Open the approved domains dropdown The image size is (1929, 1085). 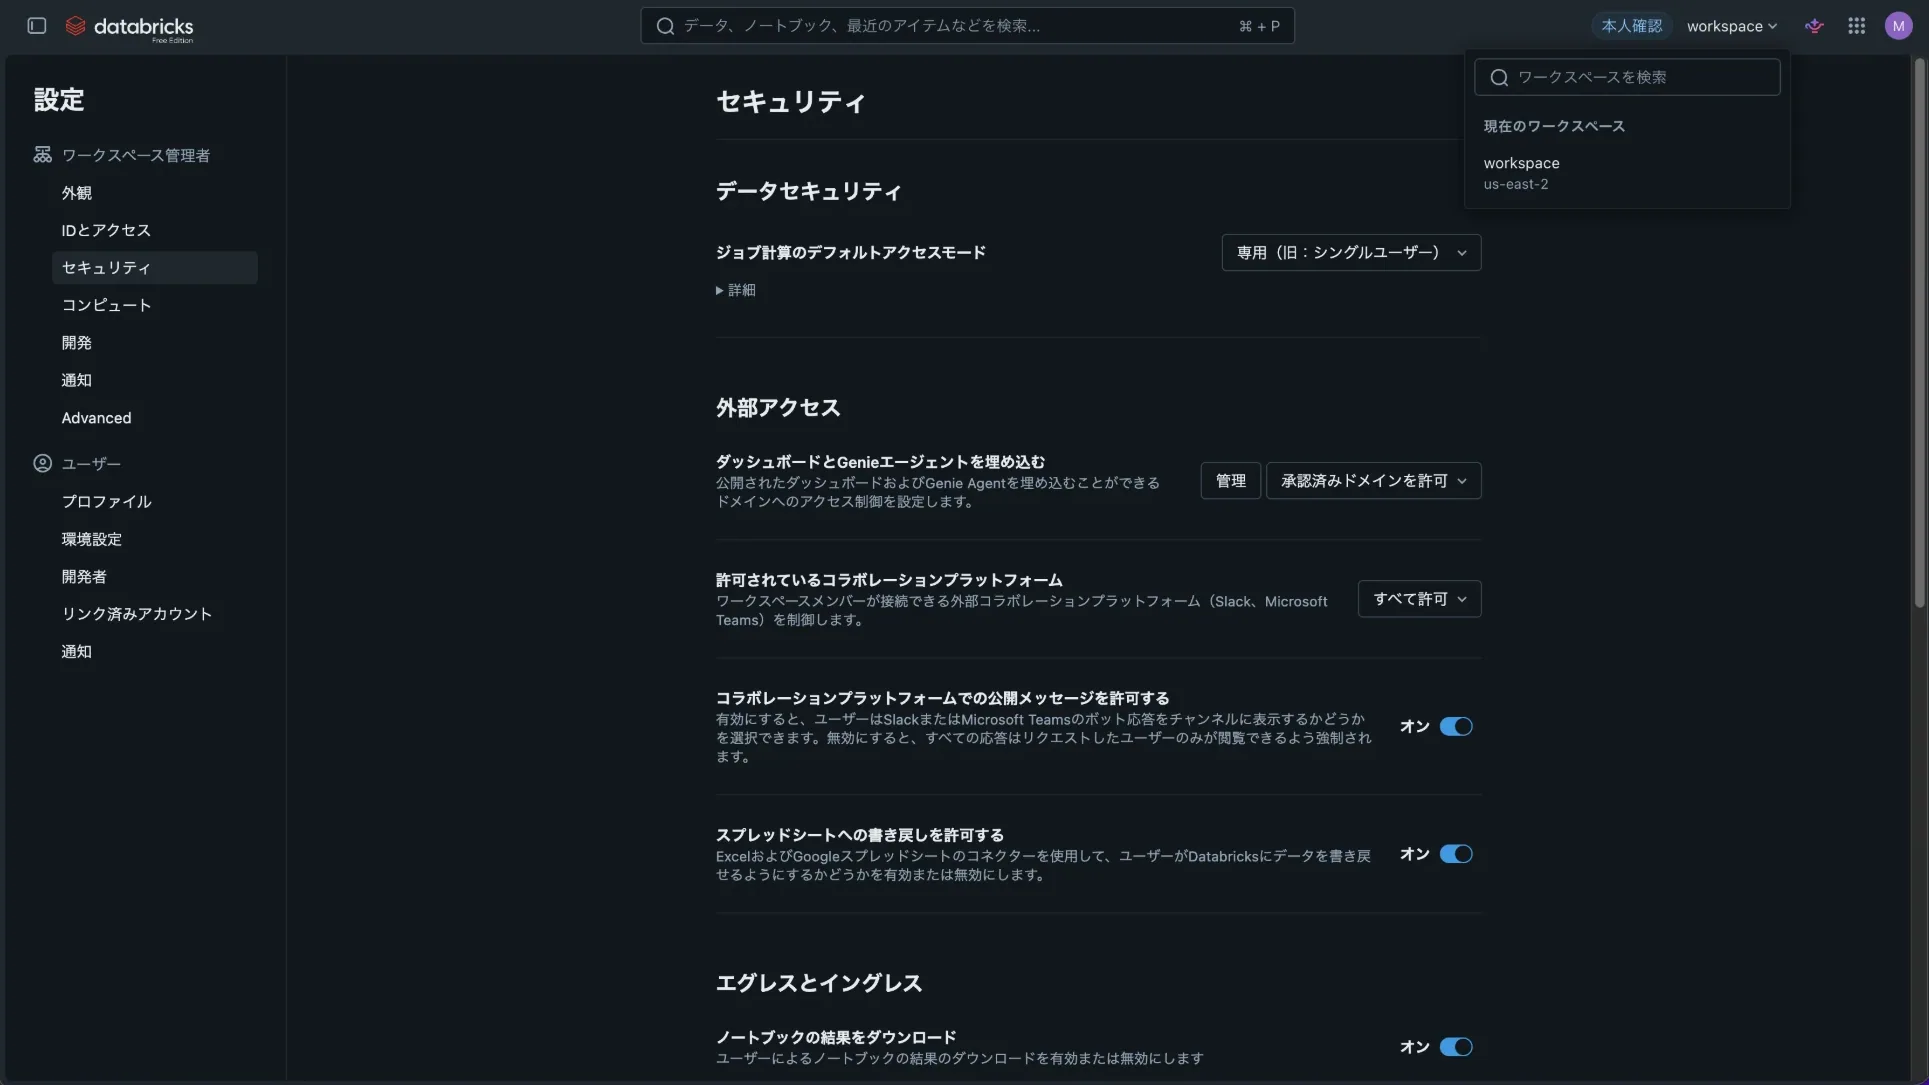[1373, 481]
